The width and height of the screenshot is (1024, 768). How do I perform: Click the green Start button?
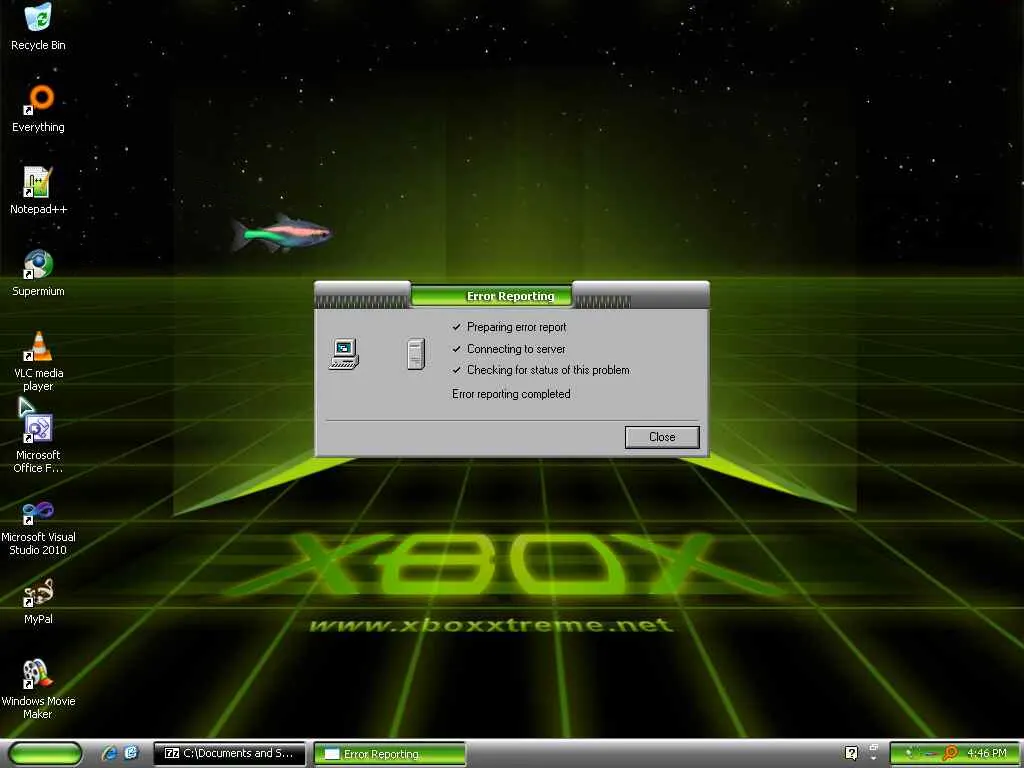pyautogui.click(x=46, y=753)
